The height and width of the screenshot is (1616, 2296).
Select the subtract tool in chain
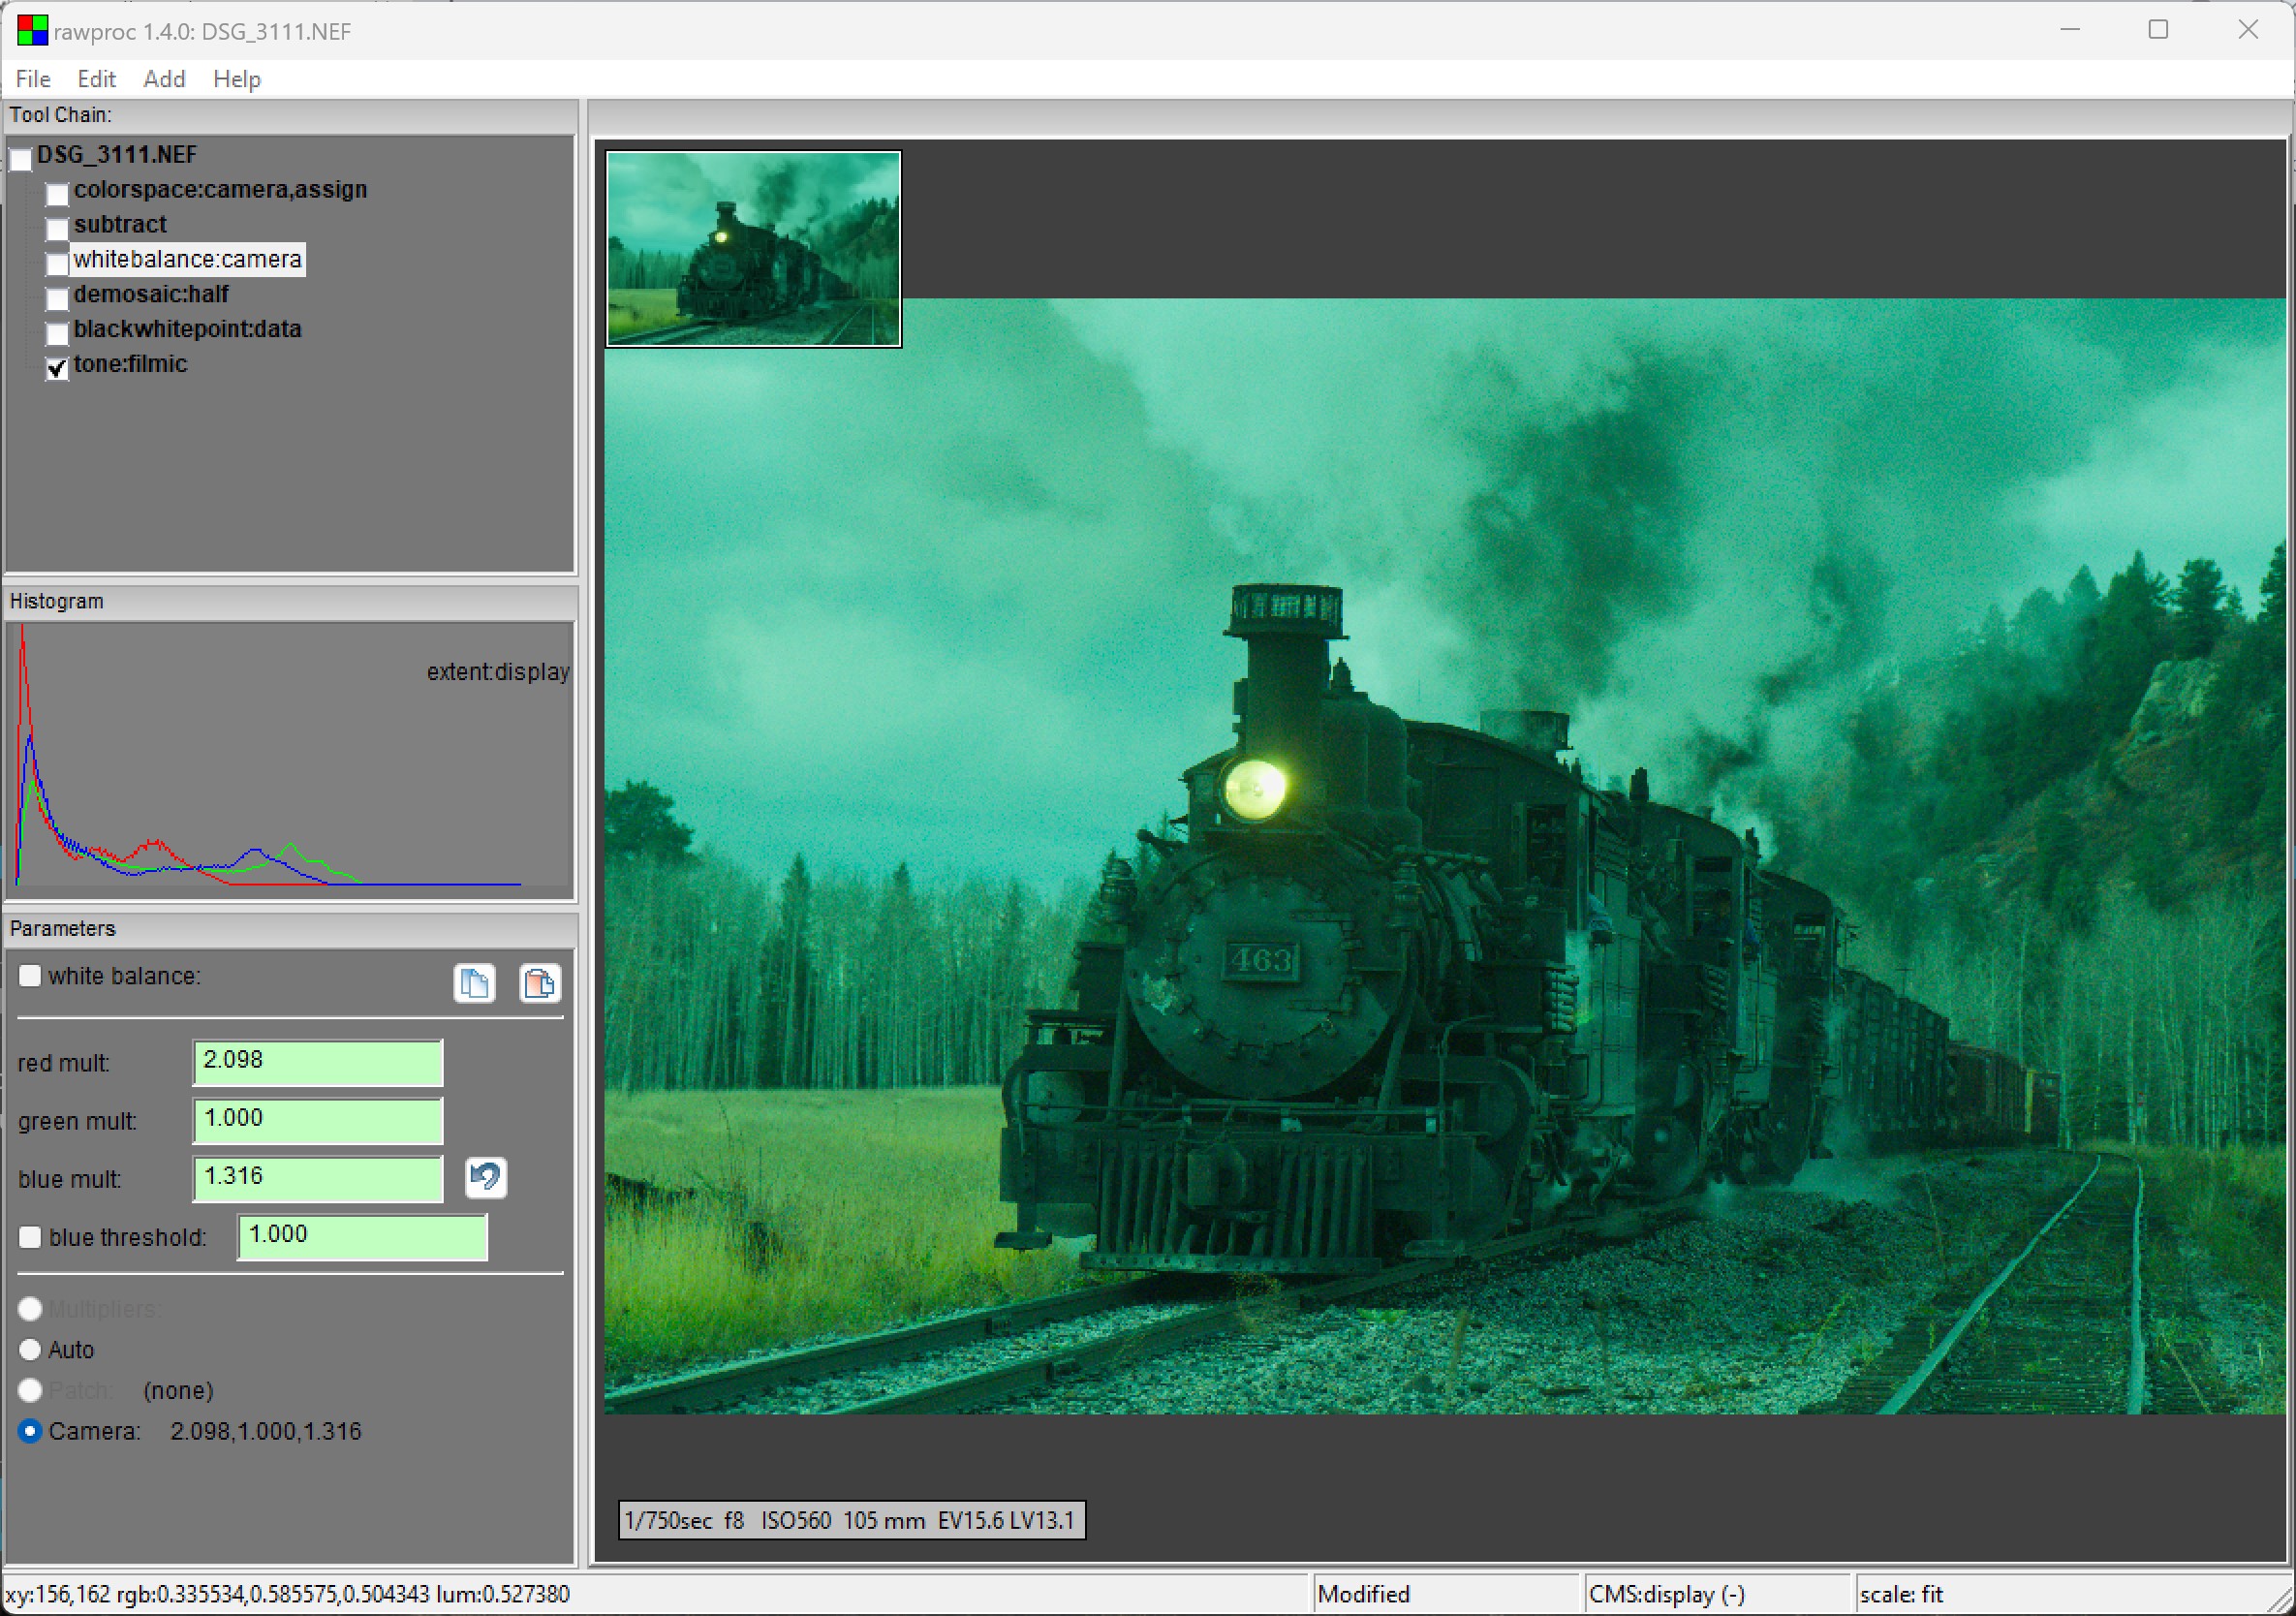(120, 224)
